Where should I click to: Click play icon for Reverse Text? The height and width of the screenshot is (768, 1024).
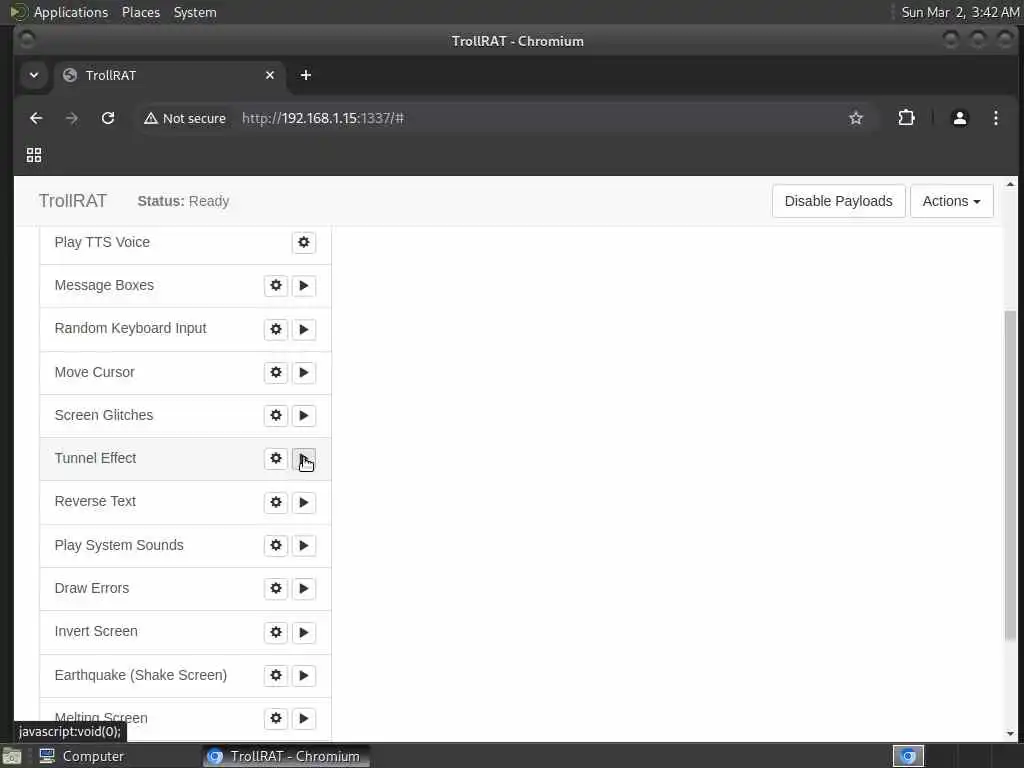(304, 502)
